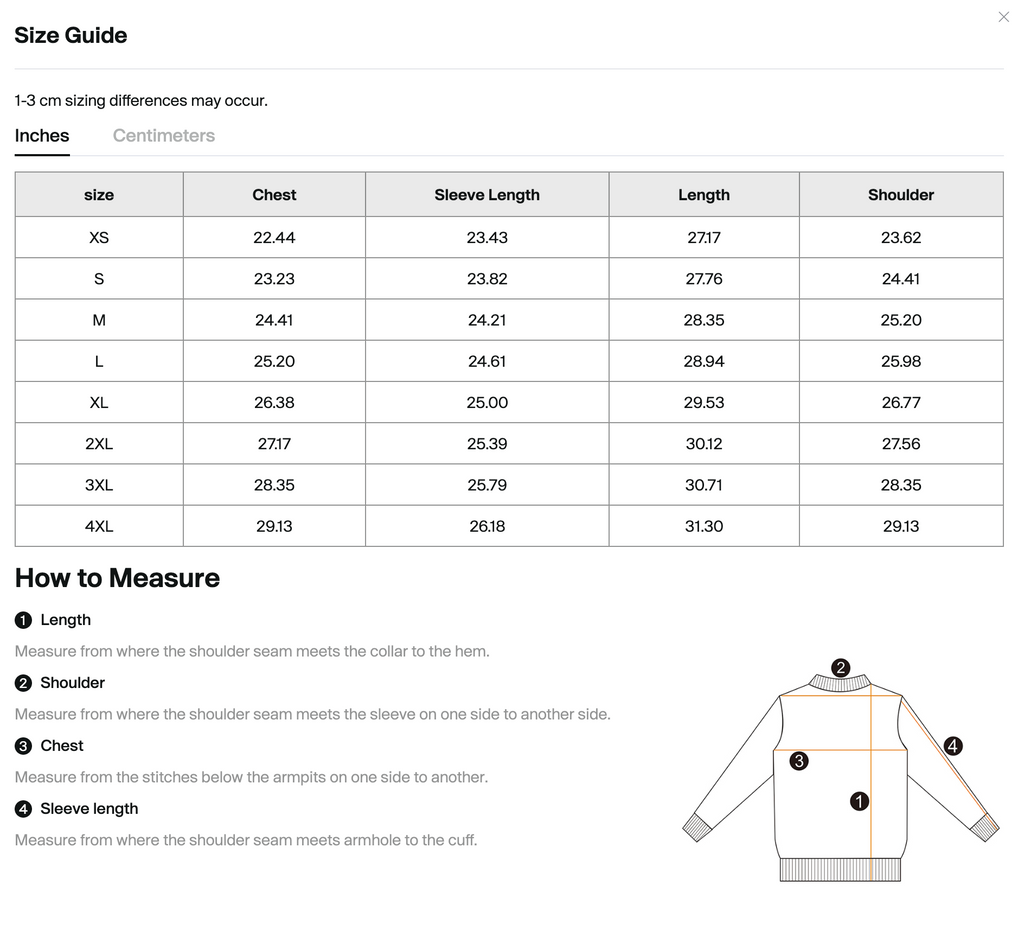Select the Inches tab

pos(42,136)
